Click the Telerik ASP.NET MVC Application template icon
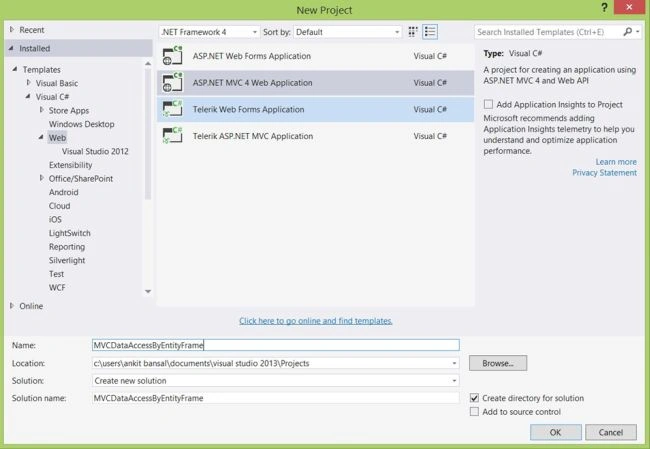 [x=172, y=136]
